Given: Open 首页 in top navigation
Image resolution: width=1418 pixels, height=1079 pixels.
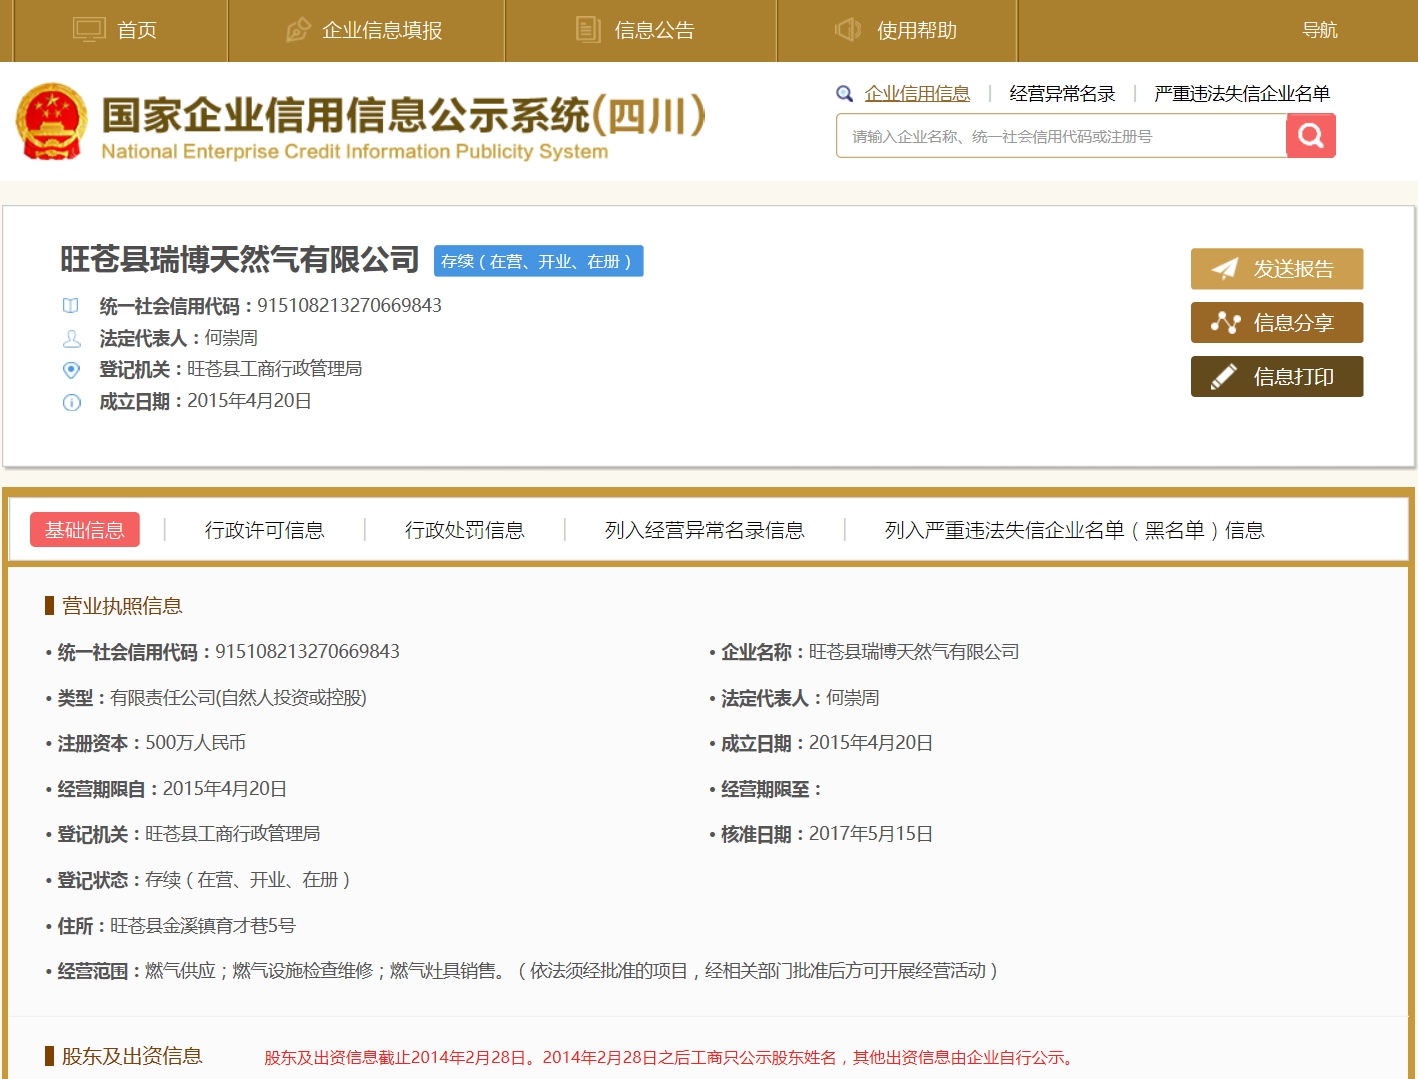Looking at the screenshot, I should point(137,30).
